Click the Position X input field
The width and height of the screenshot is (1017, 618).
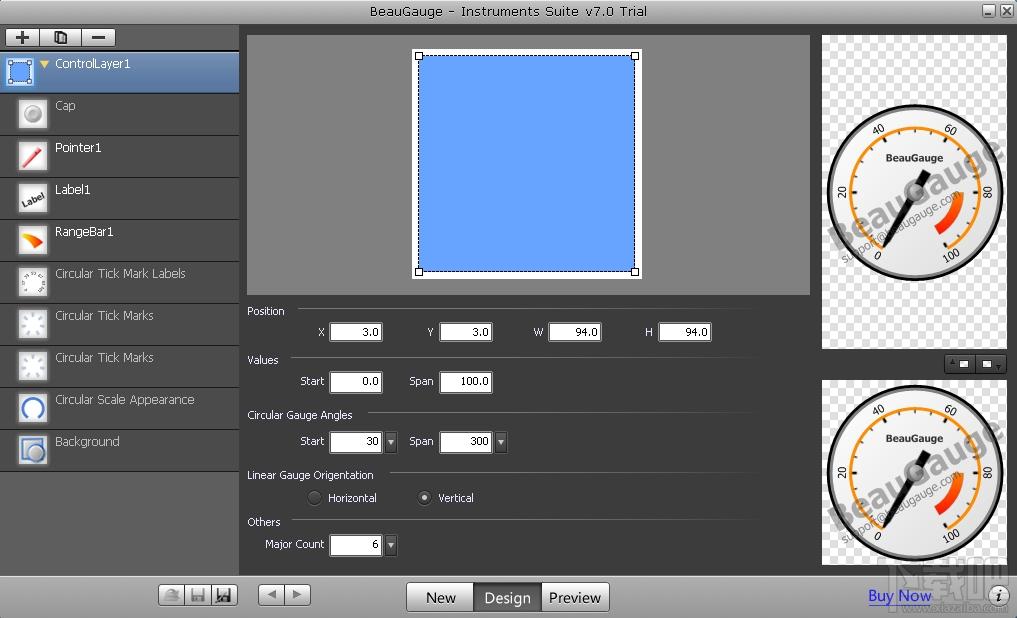pos(356,332)
